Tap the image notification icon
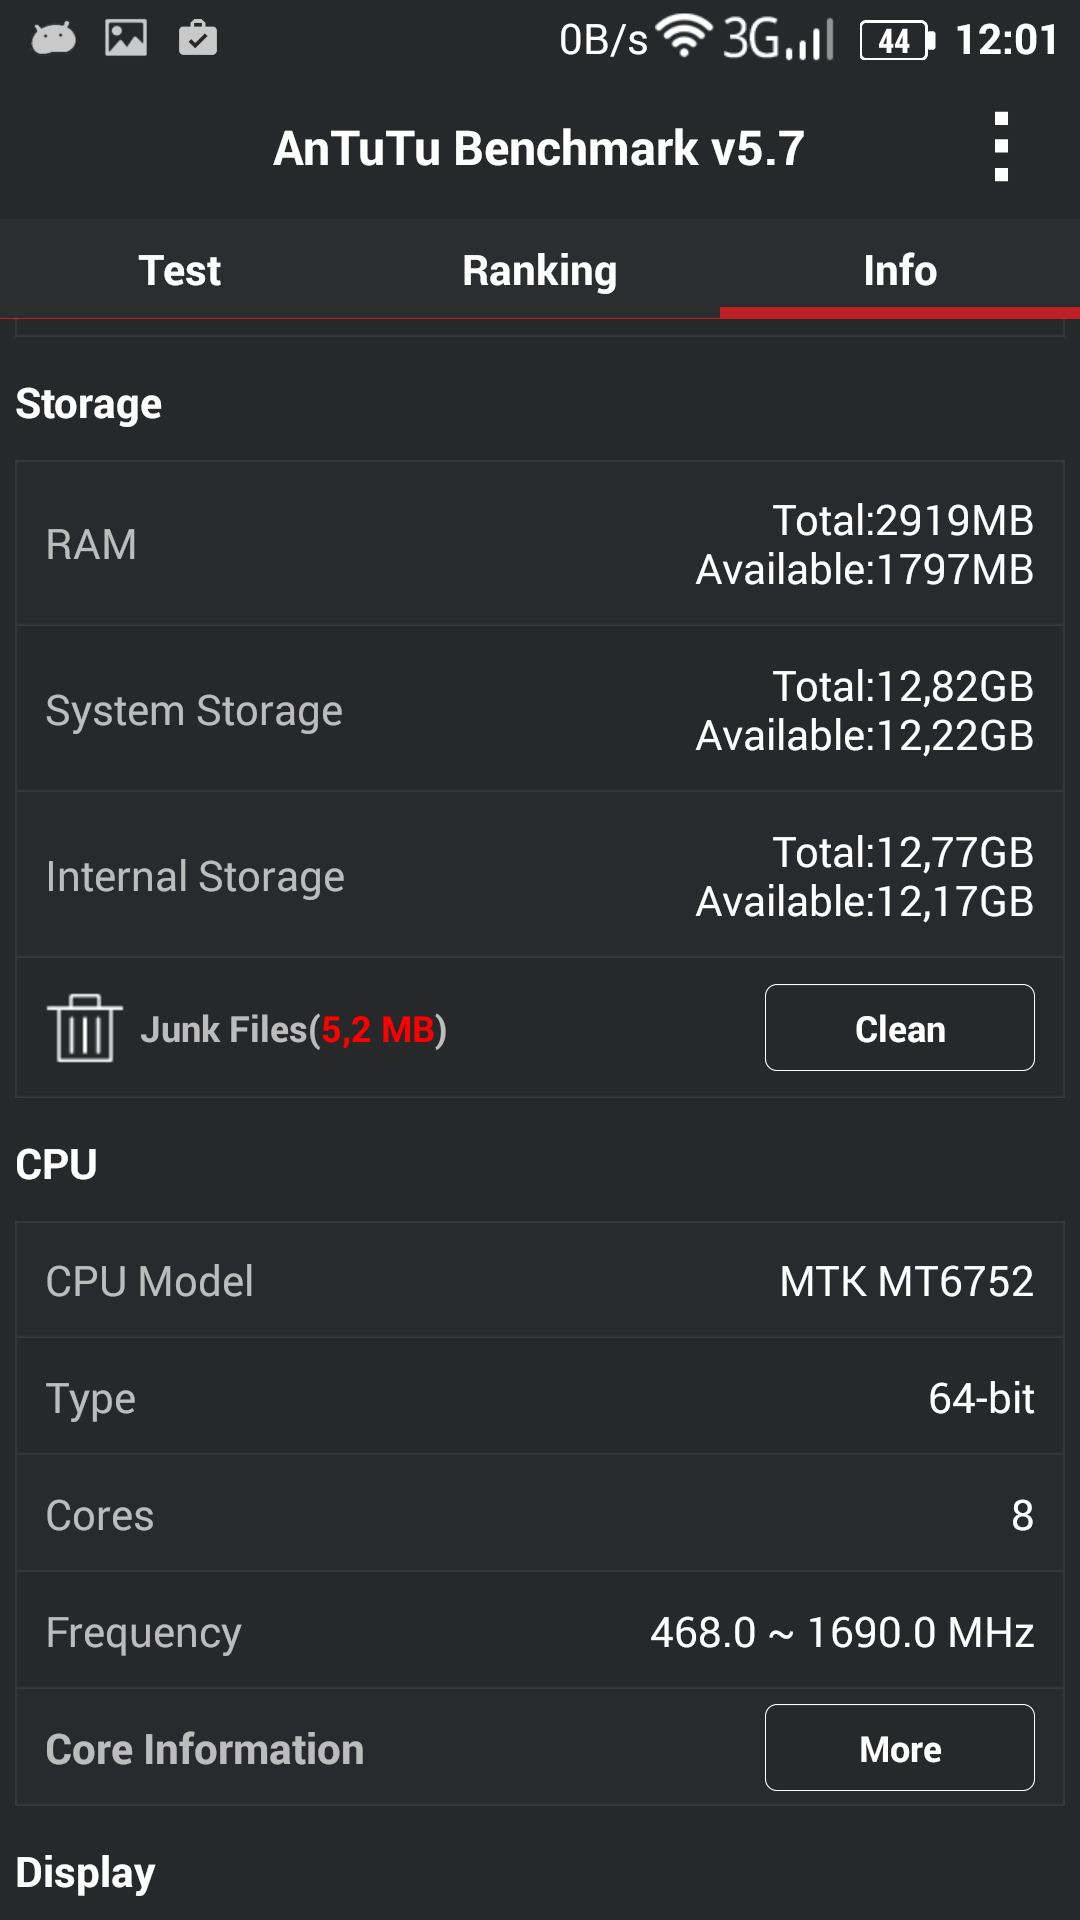 pyautogui.click(x=126, y=38)
